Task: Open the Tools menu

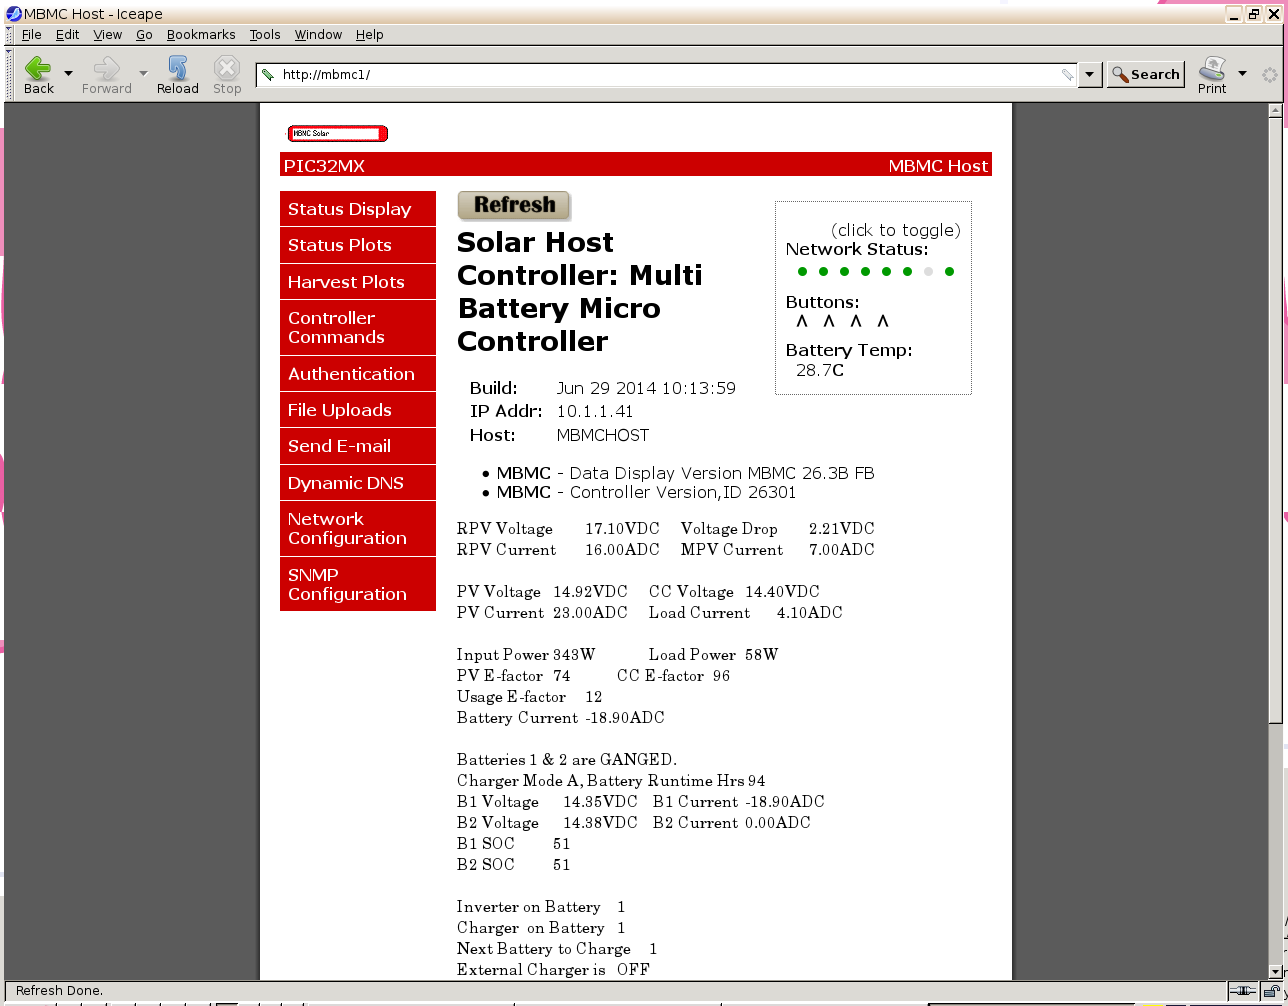Action: coord(265,34)
